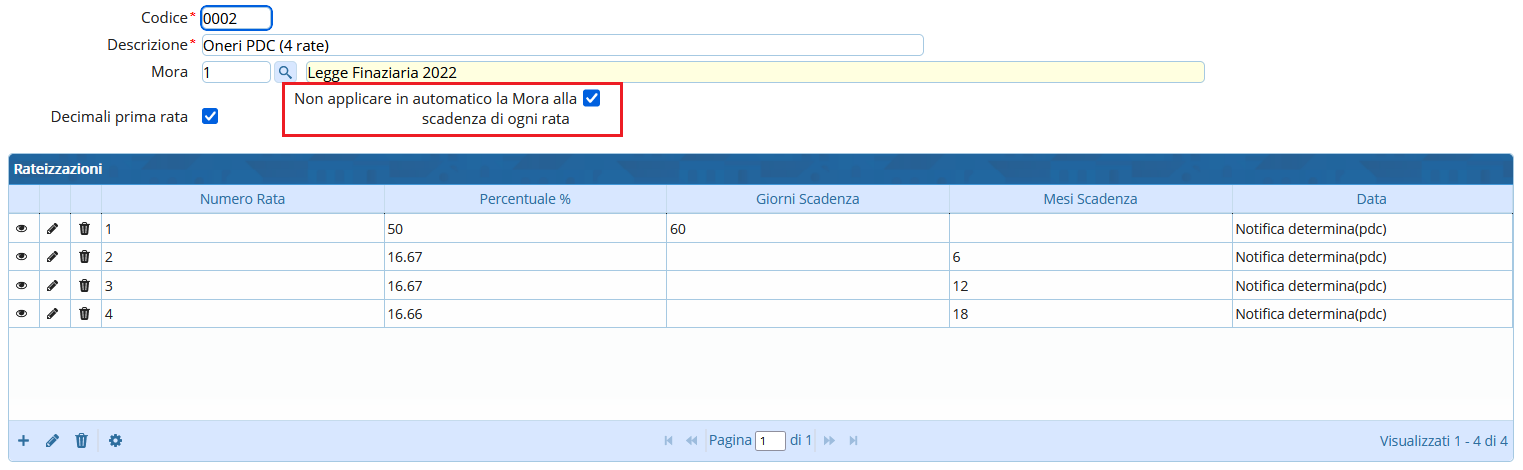Click the Mesi Scadenza column header
Viewport: 1523px width, 470px height.
pyautogui.click(x=1090, y=199)
